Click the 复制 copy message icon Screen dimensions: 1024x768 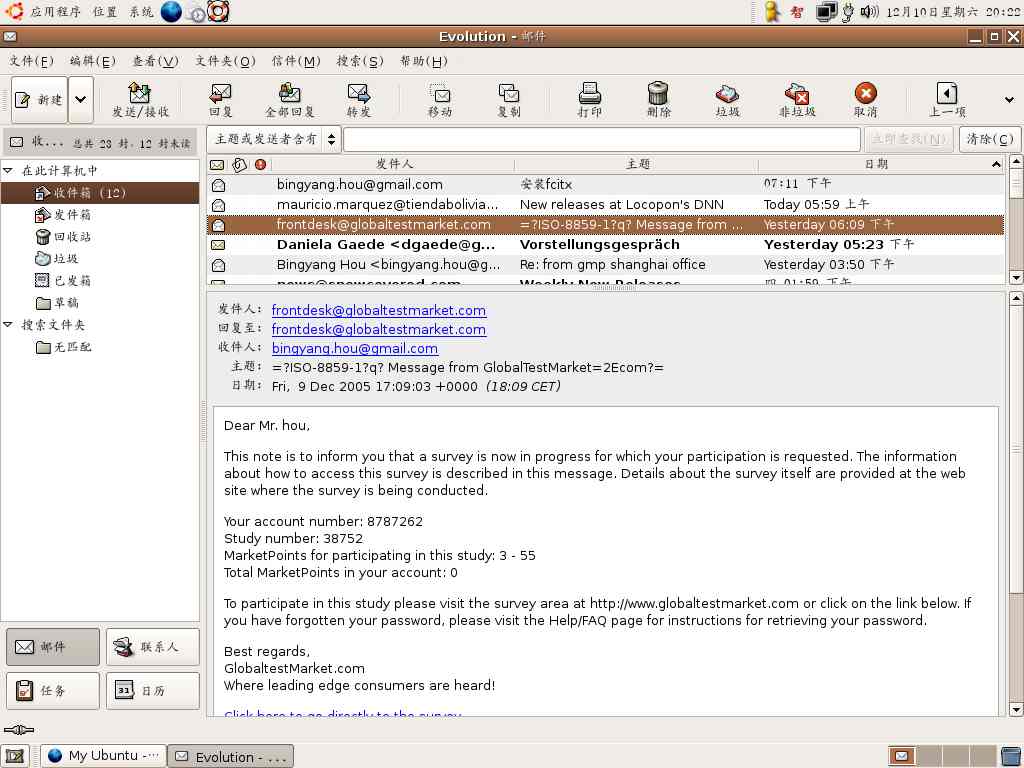click(x=509, y=100)
